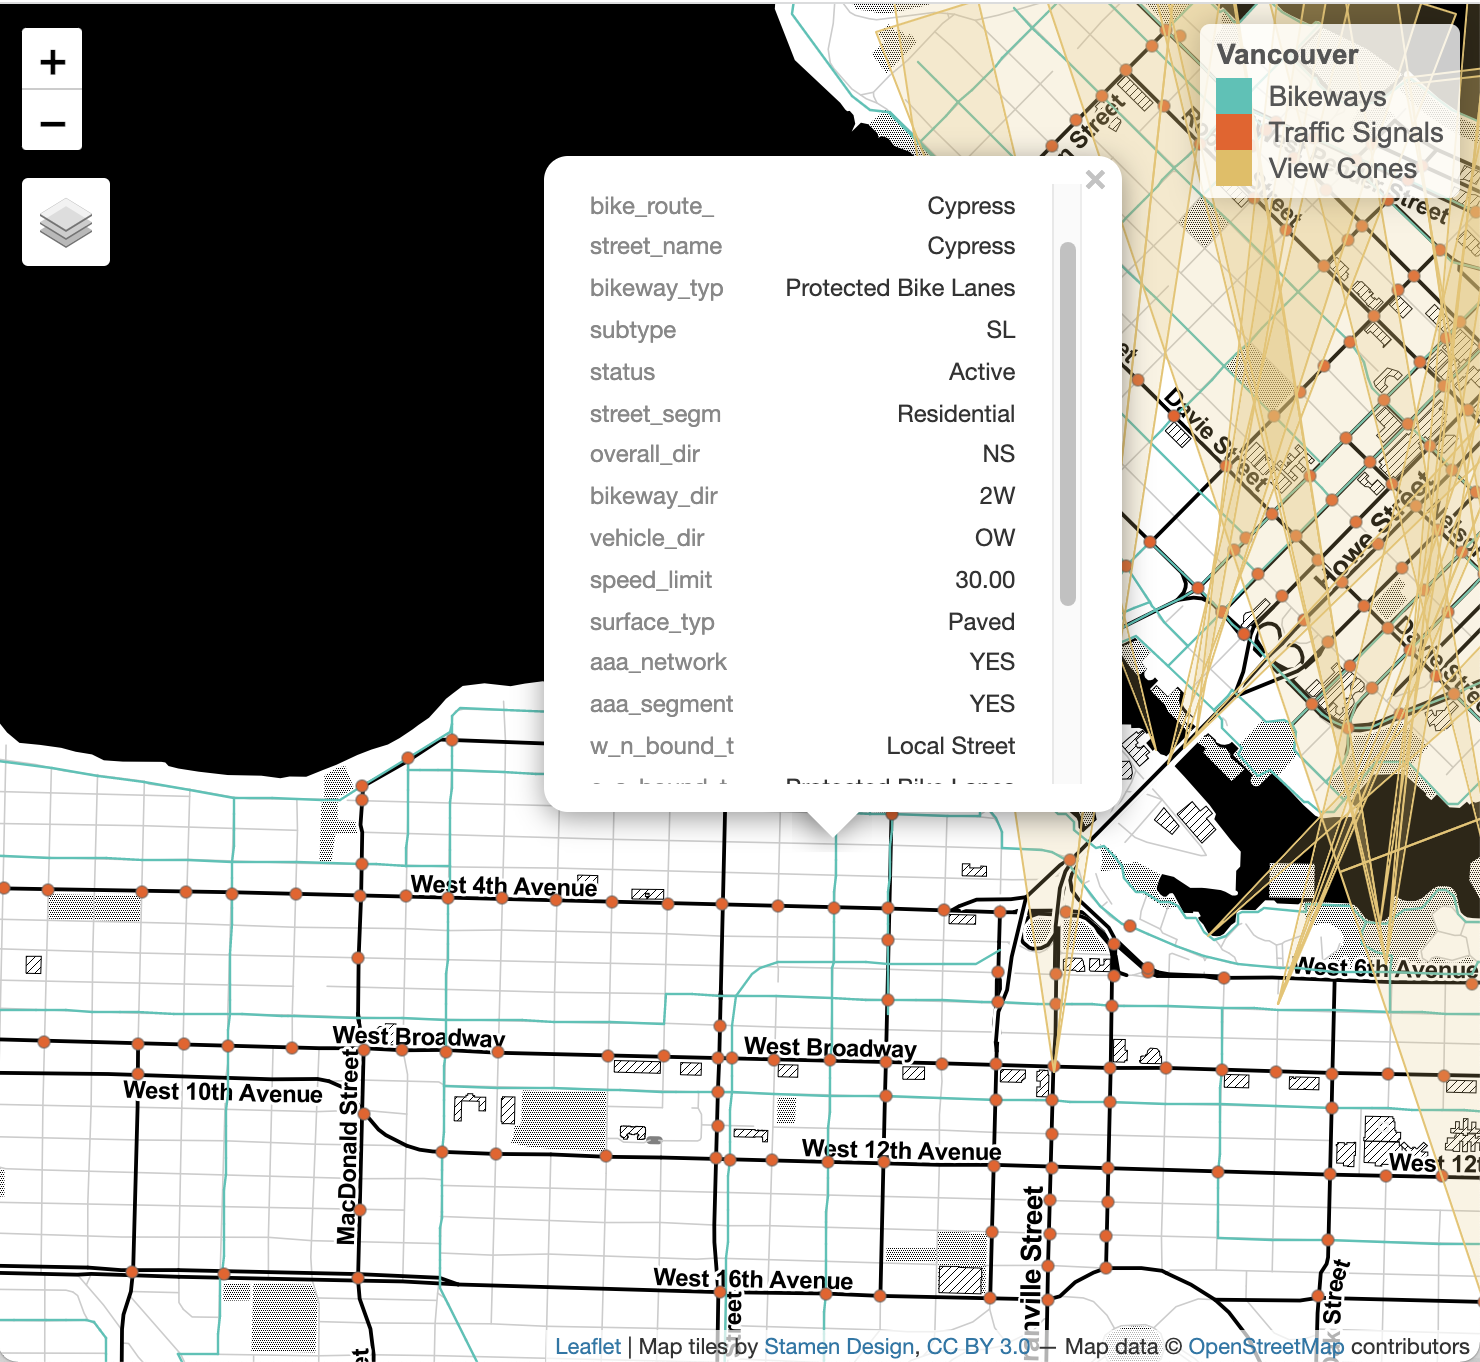This screenshot has height=1362, width=1480.
Task: Click the West 4th Avenue street label
Action: [504, 886]
